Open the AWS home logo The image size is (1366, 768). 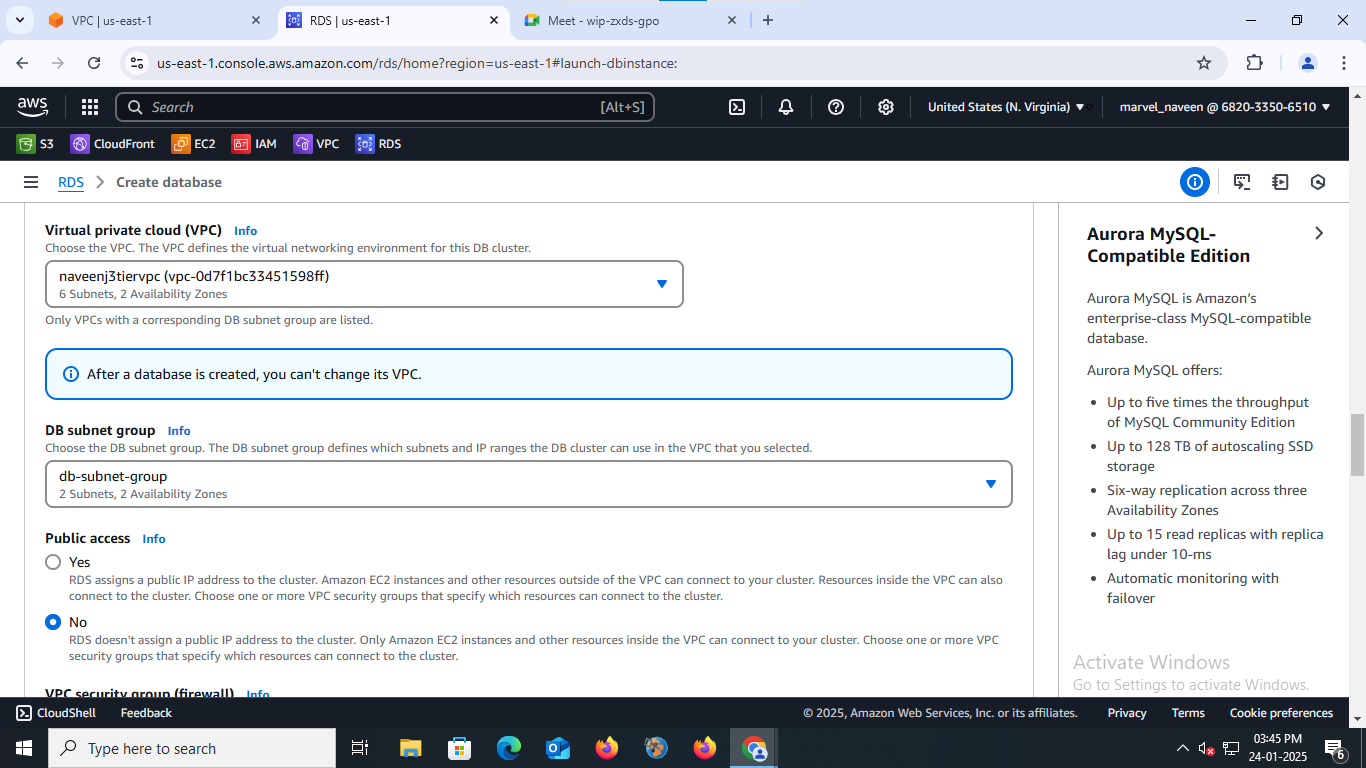tap(32, 106)
